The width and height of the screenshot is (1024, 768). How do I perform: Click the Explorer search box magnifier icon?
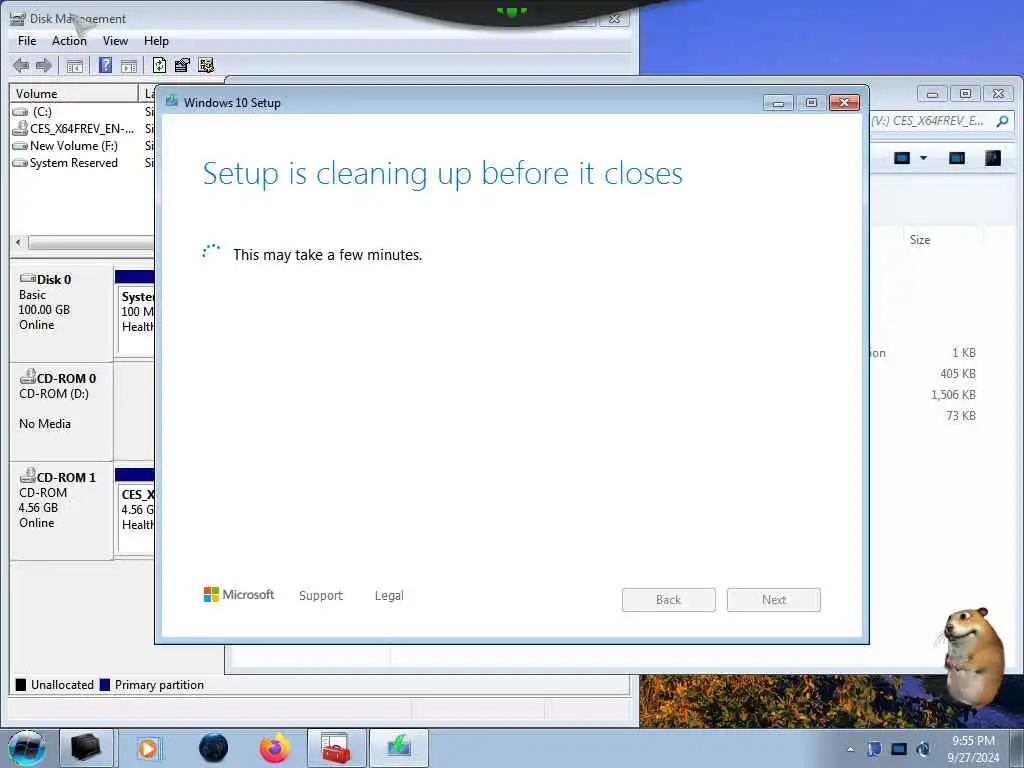click(1002, 121)
